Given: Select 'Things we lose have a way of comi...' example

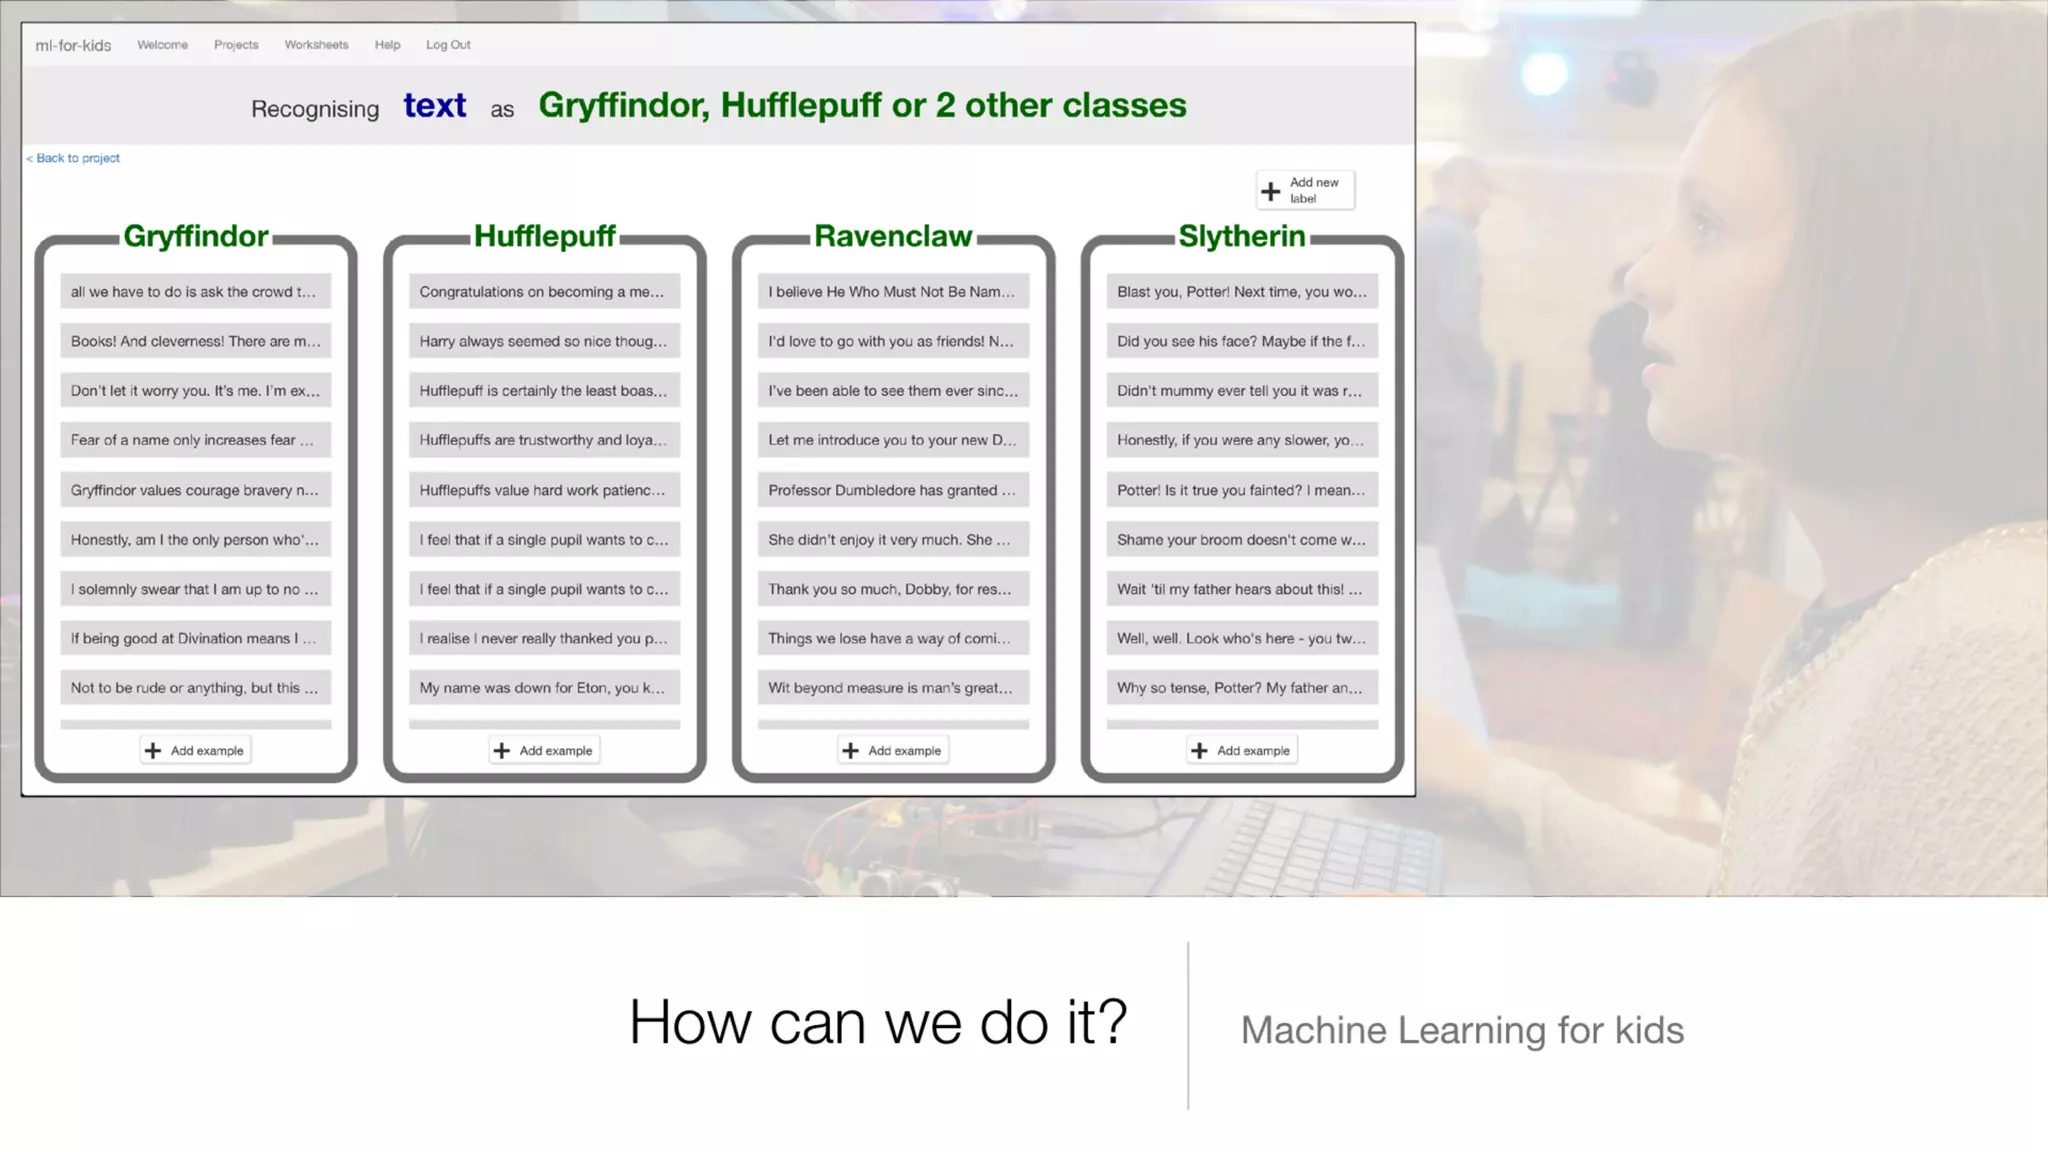Looking at the screenshot, I should (x=893, y=638).
